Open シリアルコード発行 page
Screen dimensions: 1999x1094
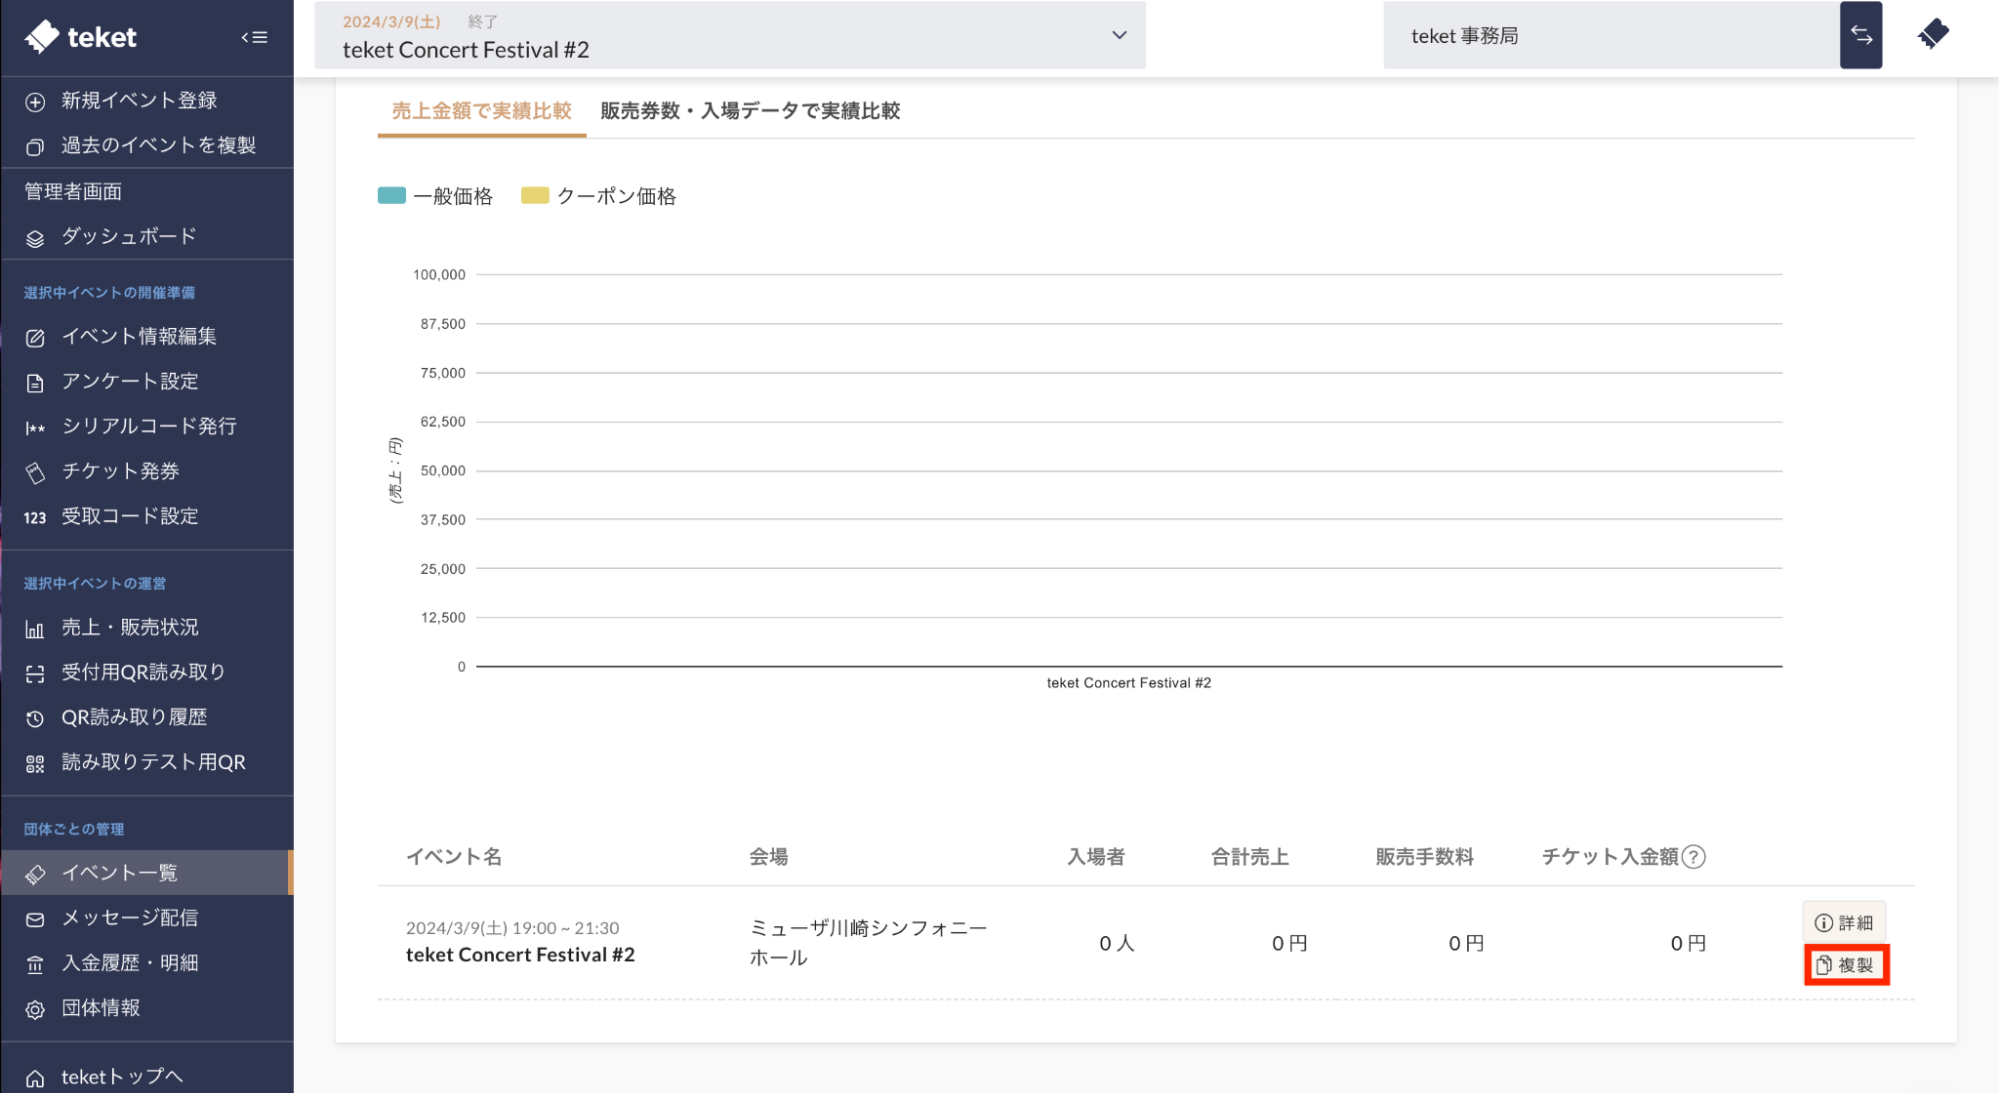147,426
